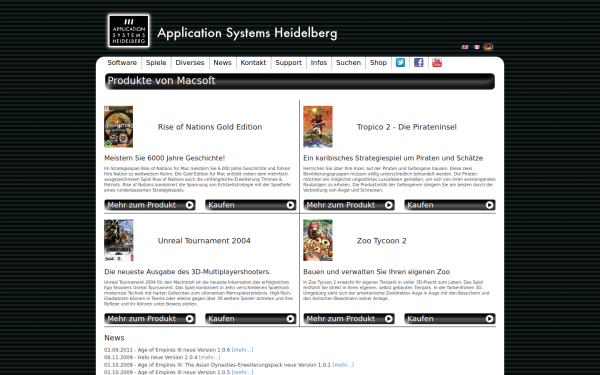Click Tropico 2 box art thumbnail
Image resolution: width=600 pixels, height=375 pixels.
pyautogui.click(x=318, y=127)
